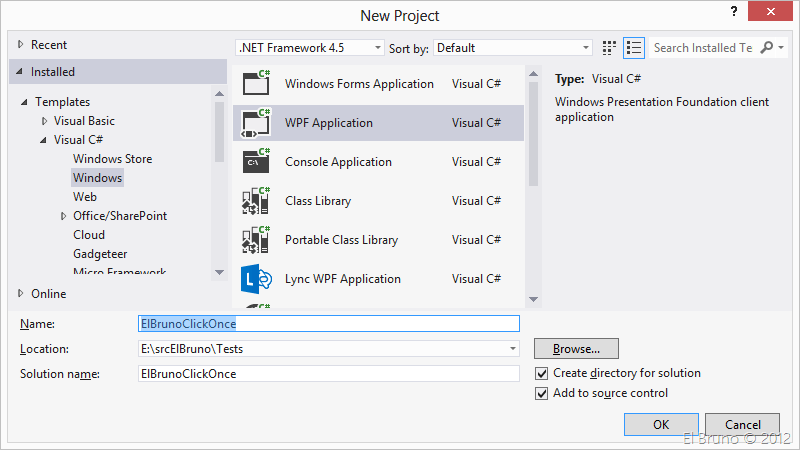The height and width of the screenshot is (450, 800).
Task: Click the Browse button
Action: tap(576, 349)
